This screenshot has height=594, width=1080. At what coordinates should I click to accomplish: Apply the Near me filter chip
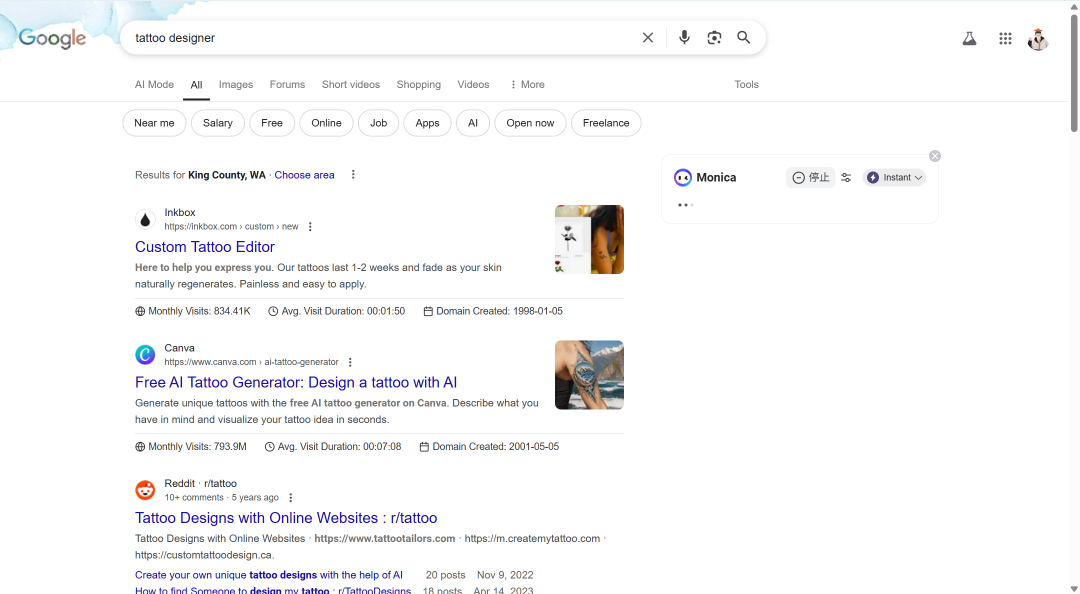pyautogui.click(x=154, y=123)
